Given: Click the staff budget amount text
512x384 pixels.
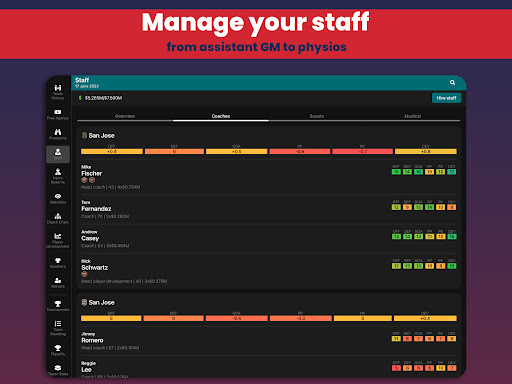Looking at the screenshot, I should click(103, 98).
